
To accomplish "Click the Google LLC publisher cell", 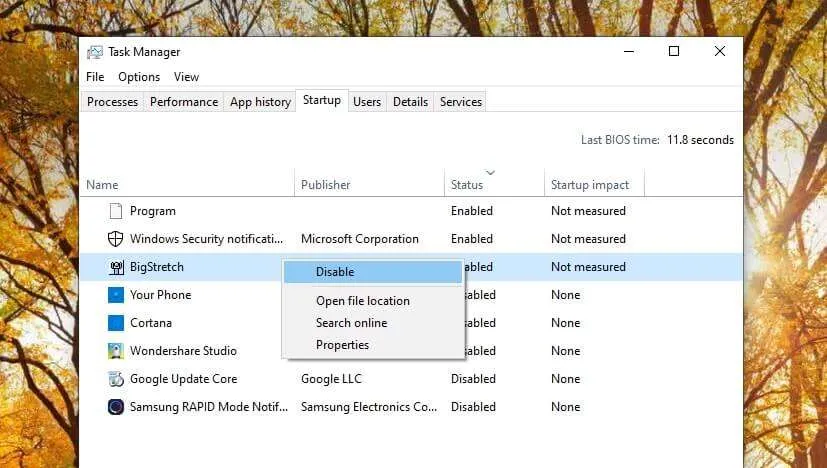I will click(x=331, y=379).
